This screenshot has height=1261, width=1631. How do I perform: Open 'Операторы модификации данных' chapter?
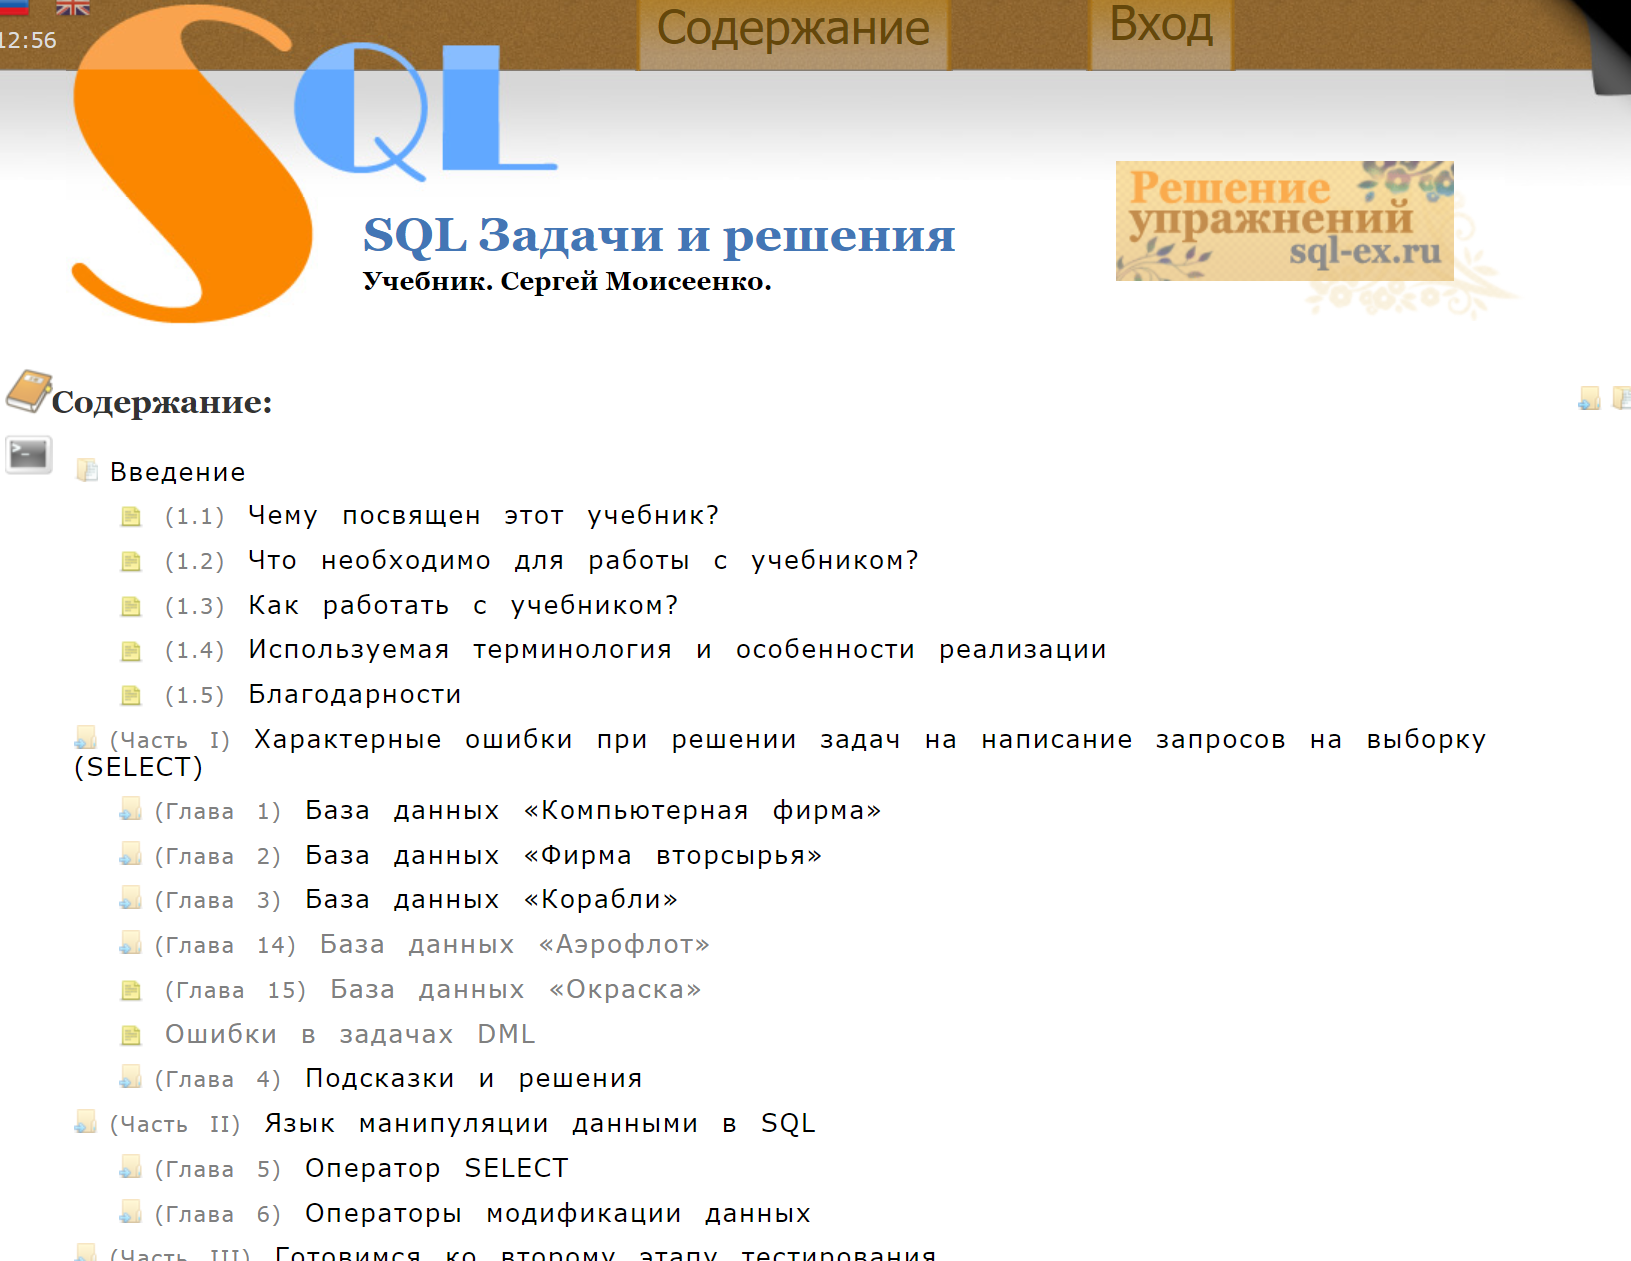click(557, 1214)
